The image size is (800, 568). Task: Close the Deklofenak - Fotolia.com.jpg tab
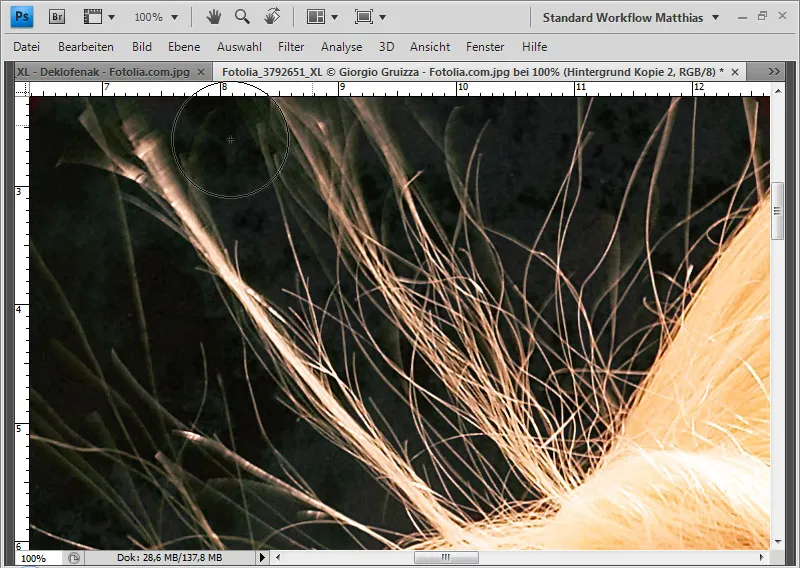tap(201, 72)
